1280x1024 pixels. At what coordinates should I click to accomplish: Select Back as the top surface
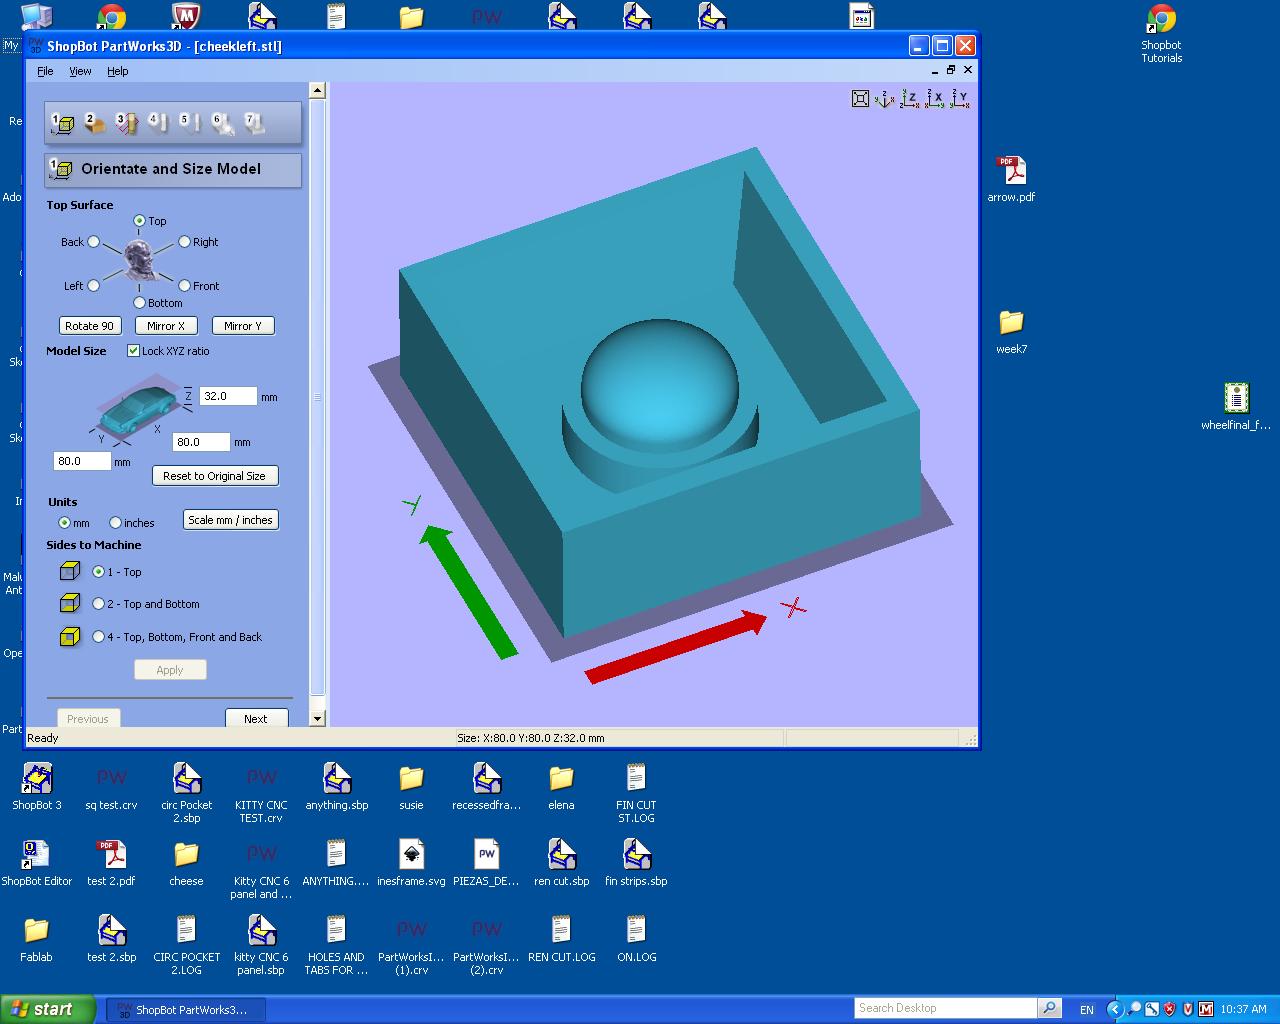(x=93, y=242)
